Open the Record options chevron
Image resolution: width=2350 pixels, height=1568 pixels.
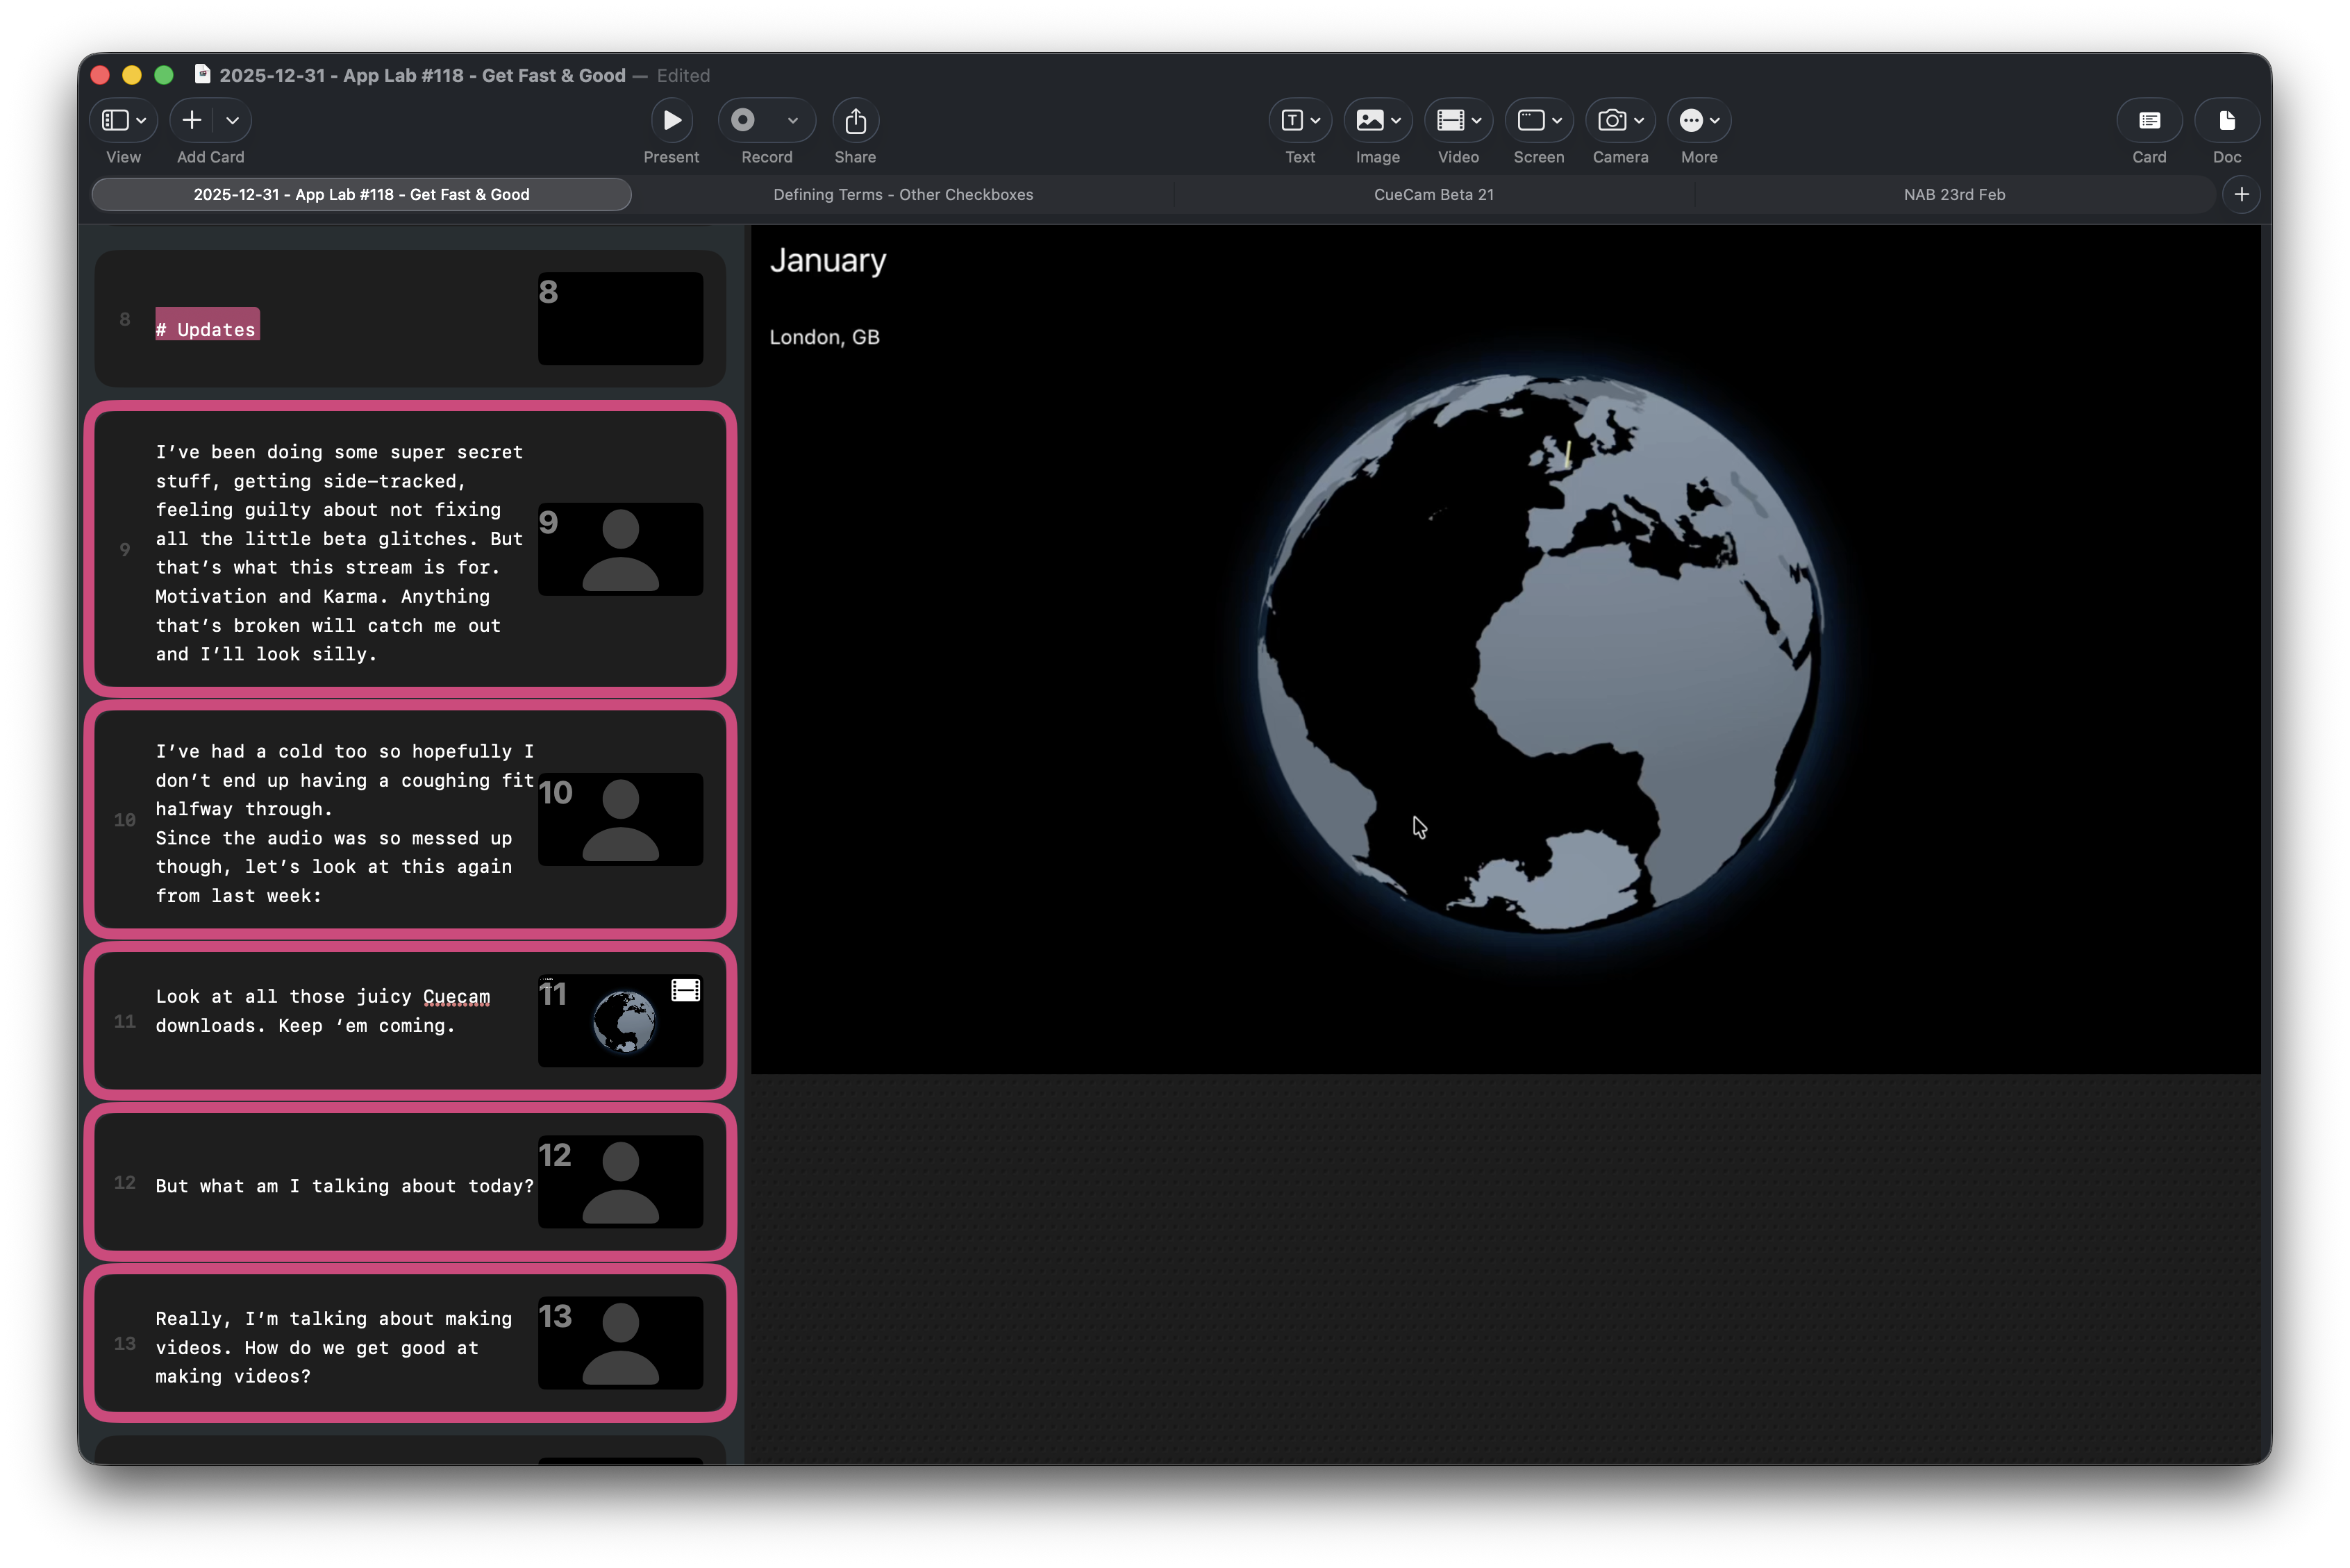793,120
